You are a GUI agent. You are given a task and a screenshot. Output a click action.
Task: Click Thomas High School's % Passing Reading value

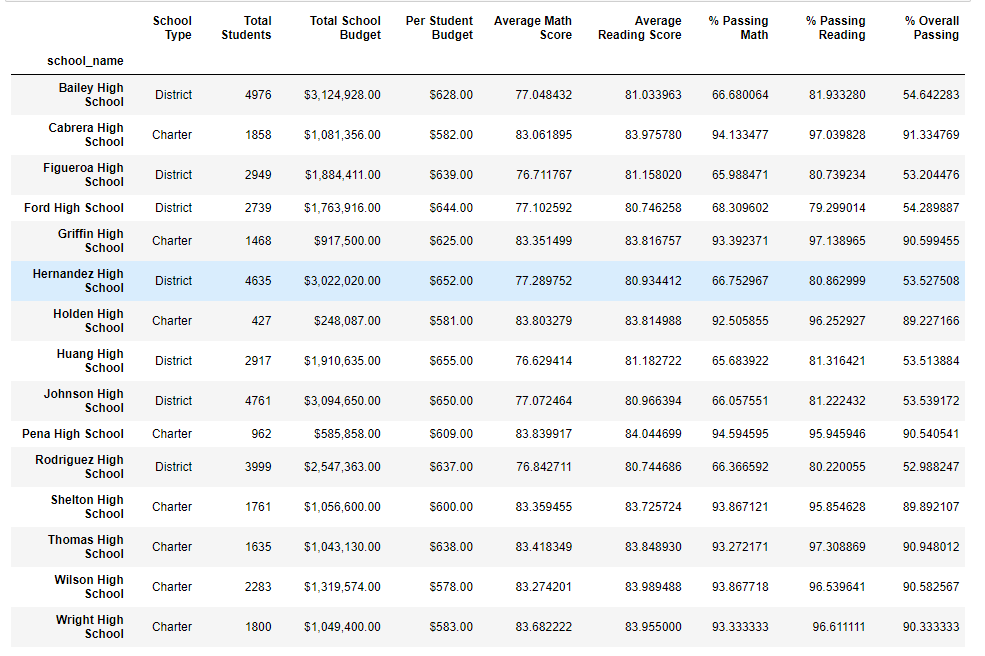[837, 547]
